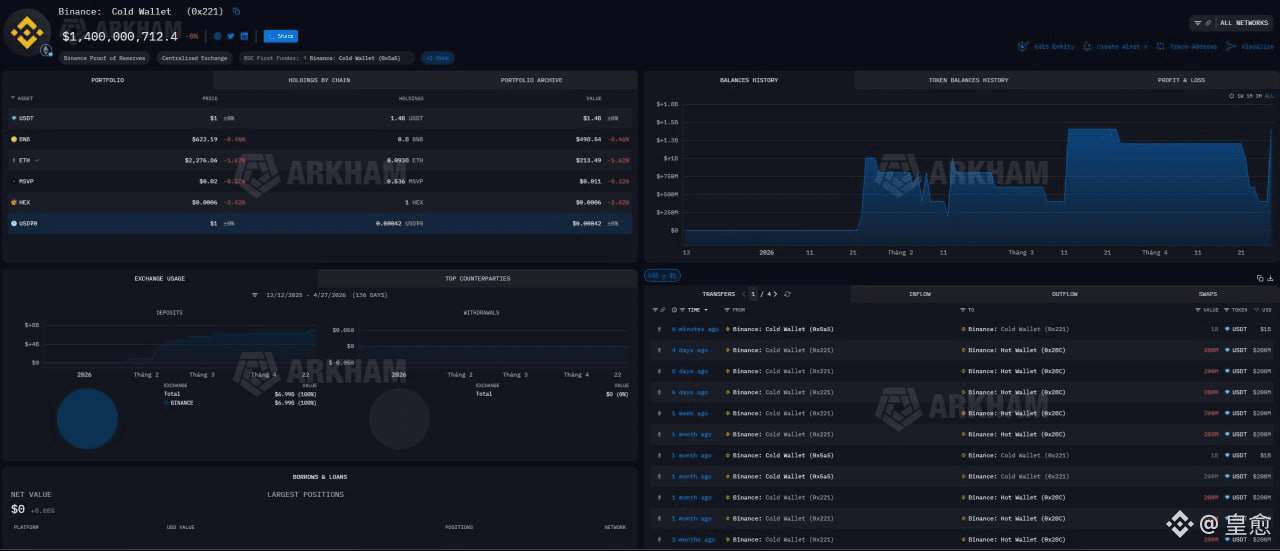Switch to the Holdings By Chain tab
Viewport: 1280px width, 551px height.
pyautogui.click(x=319, y=80)
